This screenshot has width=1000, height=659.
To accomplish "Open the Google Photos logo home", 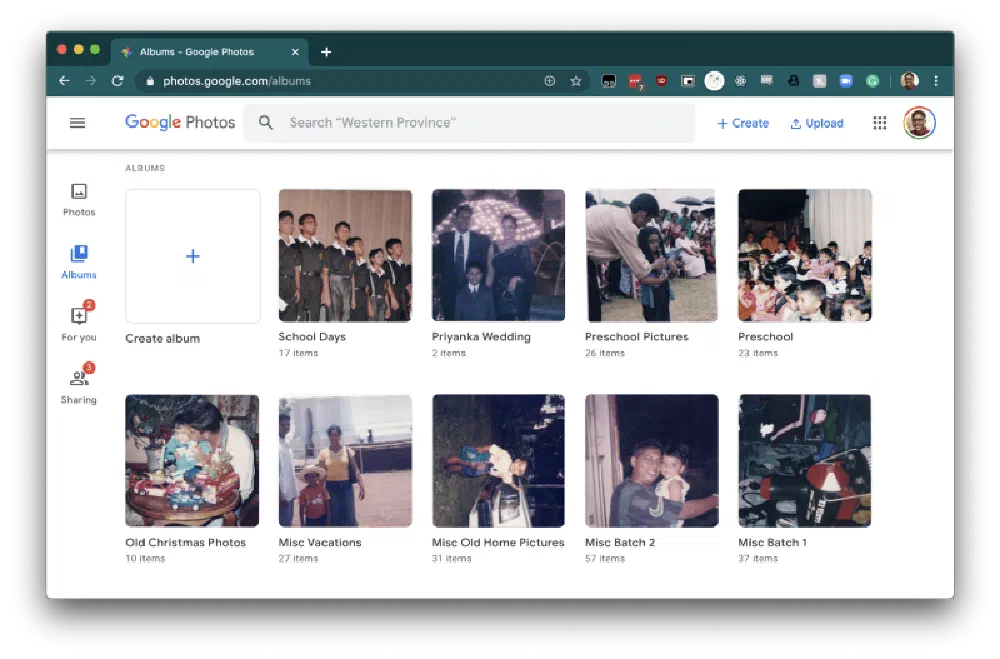I will (x=180, y=122).
